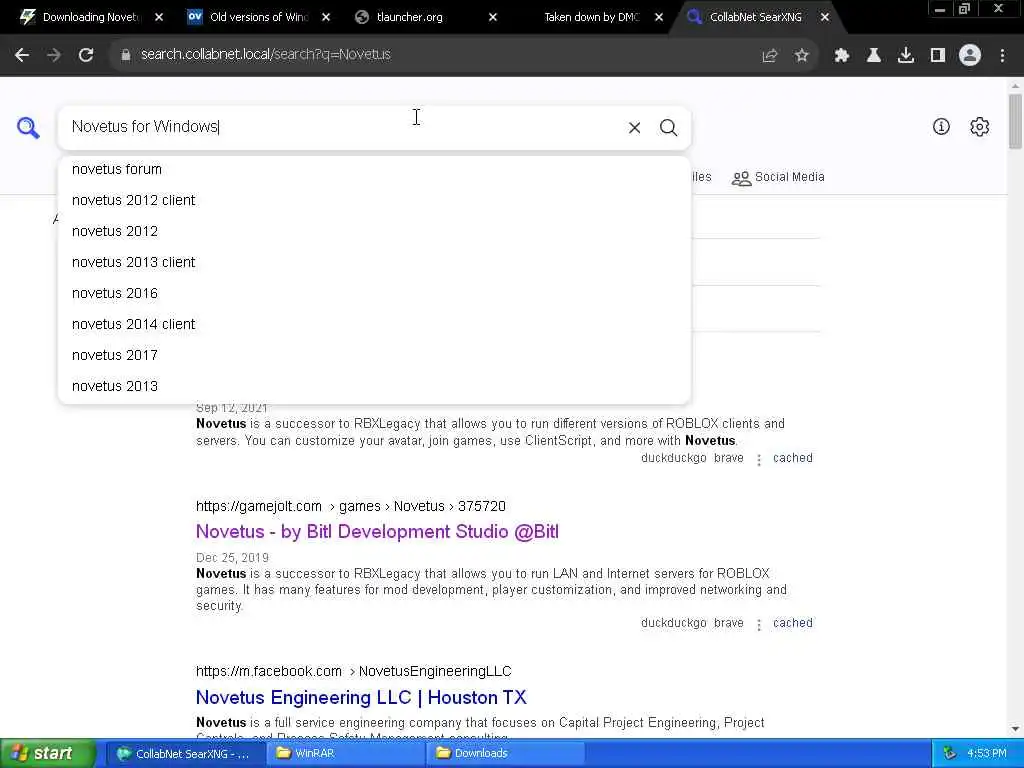Open the Extensions puzzle icon
The height and width of the screenshot is (768, 1024).
tap(842, 56)
